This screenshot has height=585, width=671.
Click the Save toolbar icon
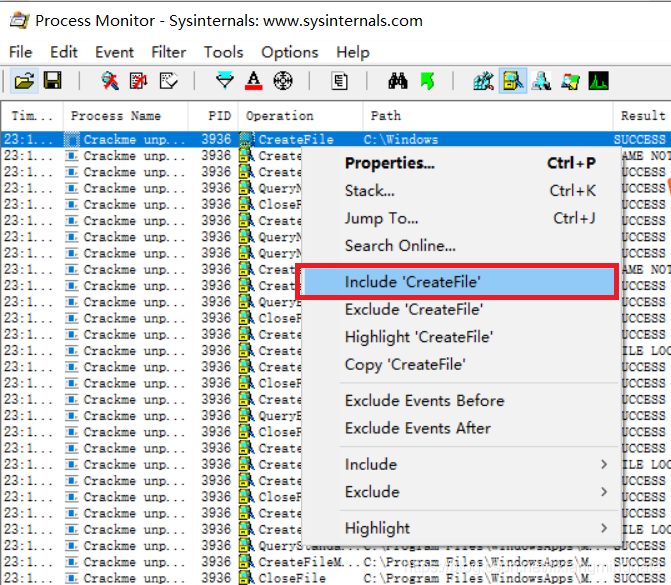click(x=53, y=80)
